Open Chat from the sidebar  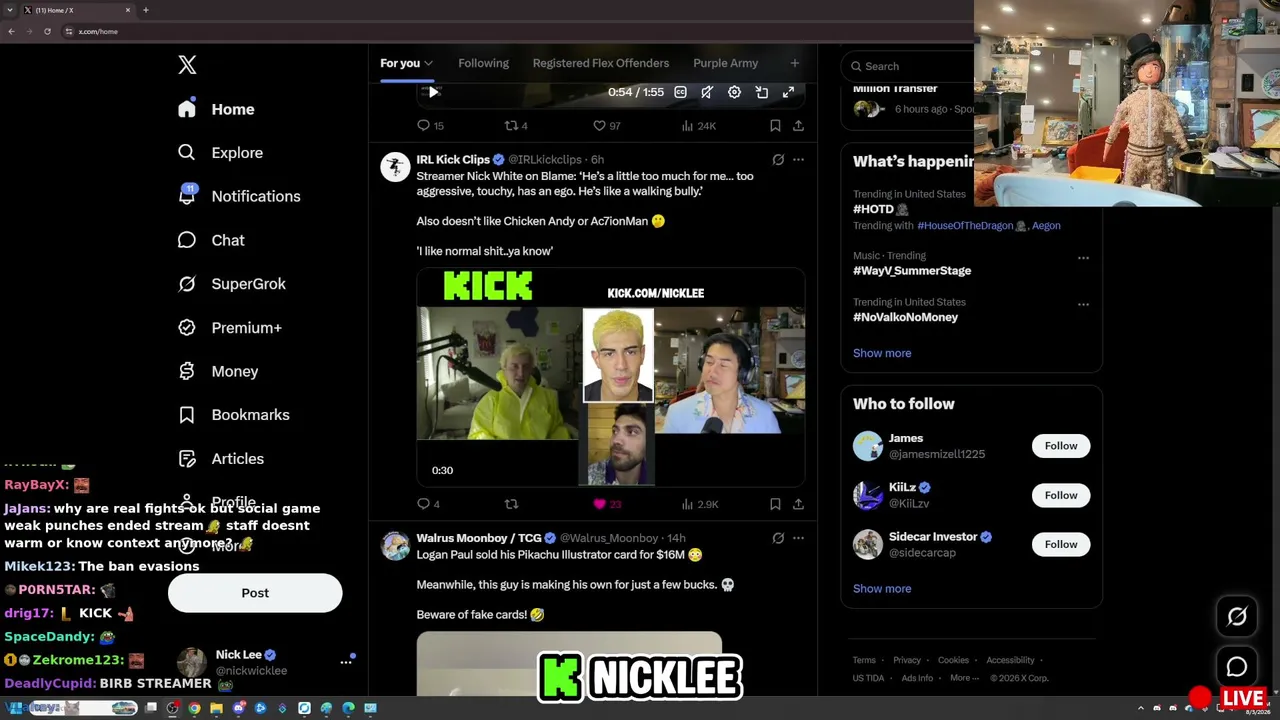[x=211, y=240]
